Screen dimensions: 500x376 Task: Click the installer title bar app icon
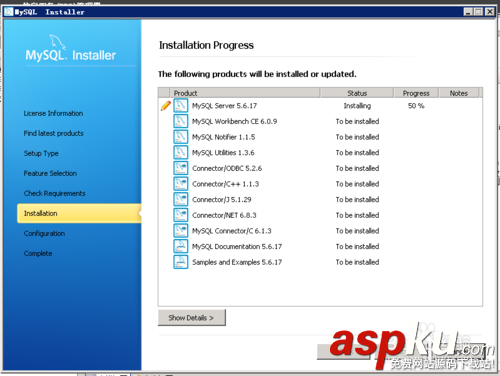(x=8, y=12)
